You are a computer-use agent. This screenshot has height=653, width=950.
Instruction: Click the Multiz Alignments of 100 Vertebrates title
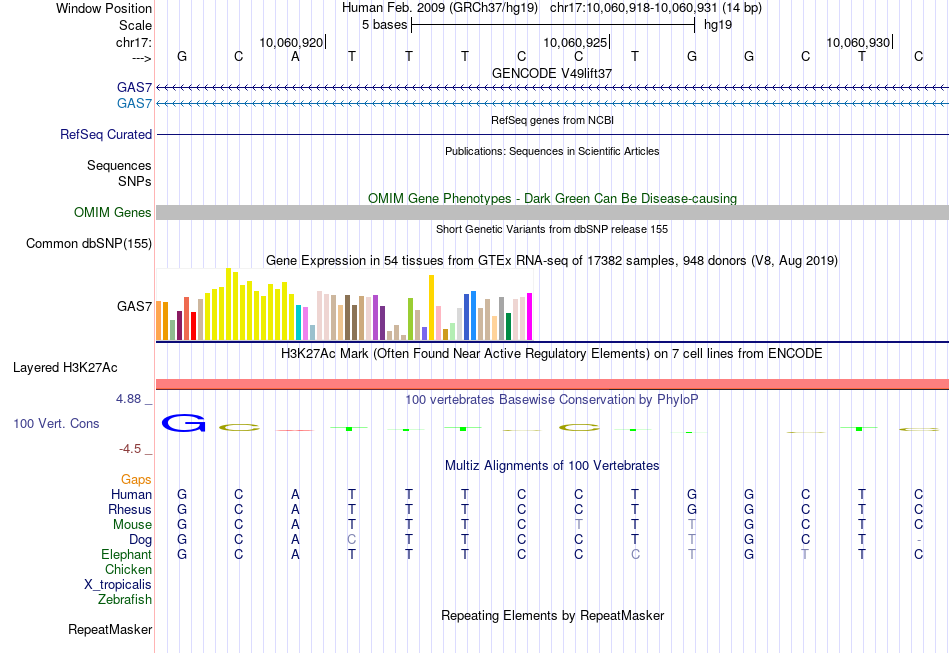[552, 466]
